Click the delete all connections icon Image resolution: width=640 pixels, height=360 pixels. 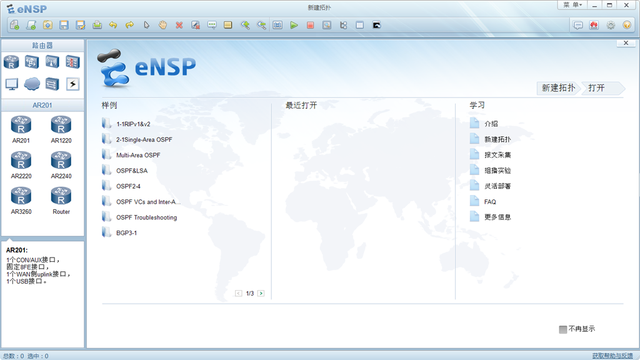pos(196,25)
